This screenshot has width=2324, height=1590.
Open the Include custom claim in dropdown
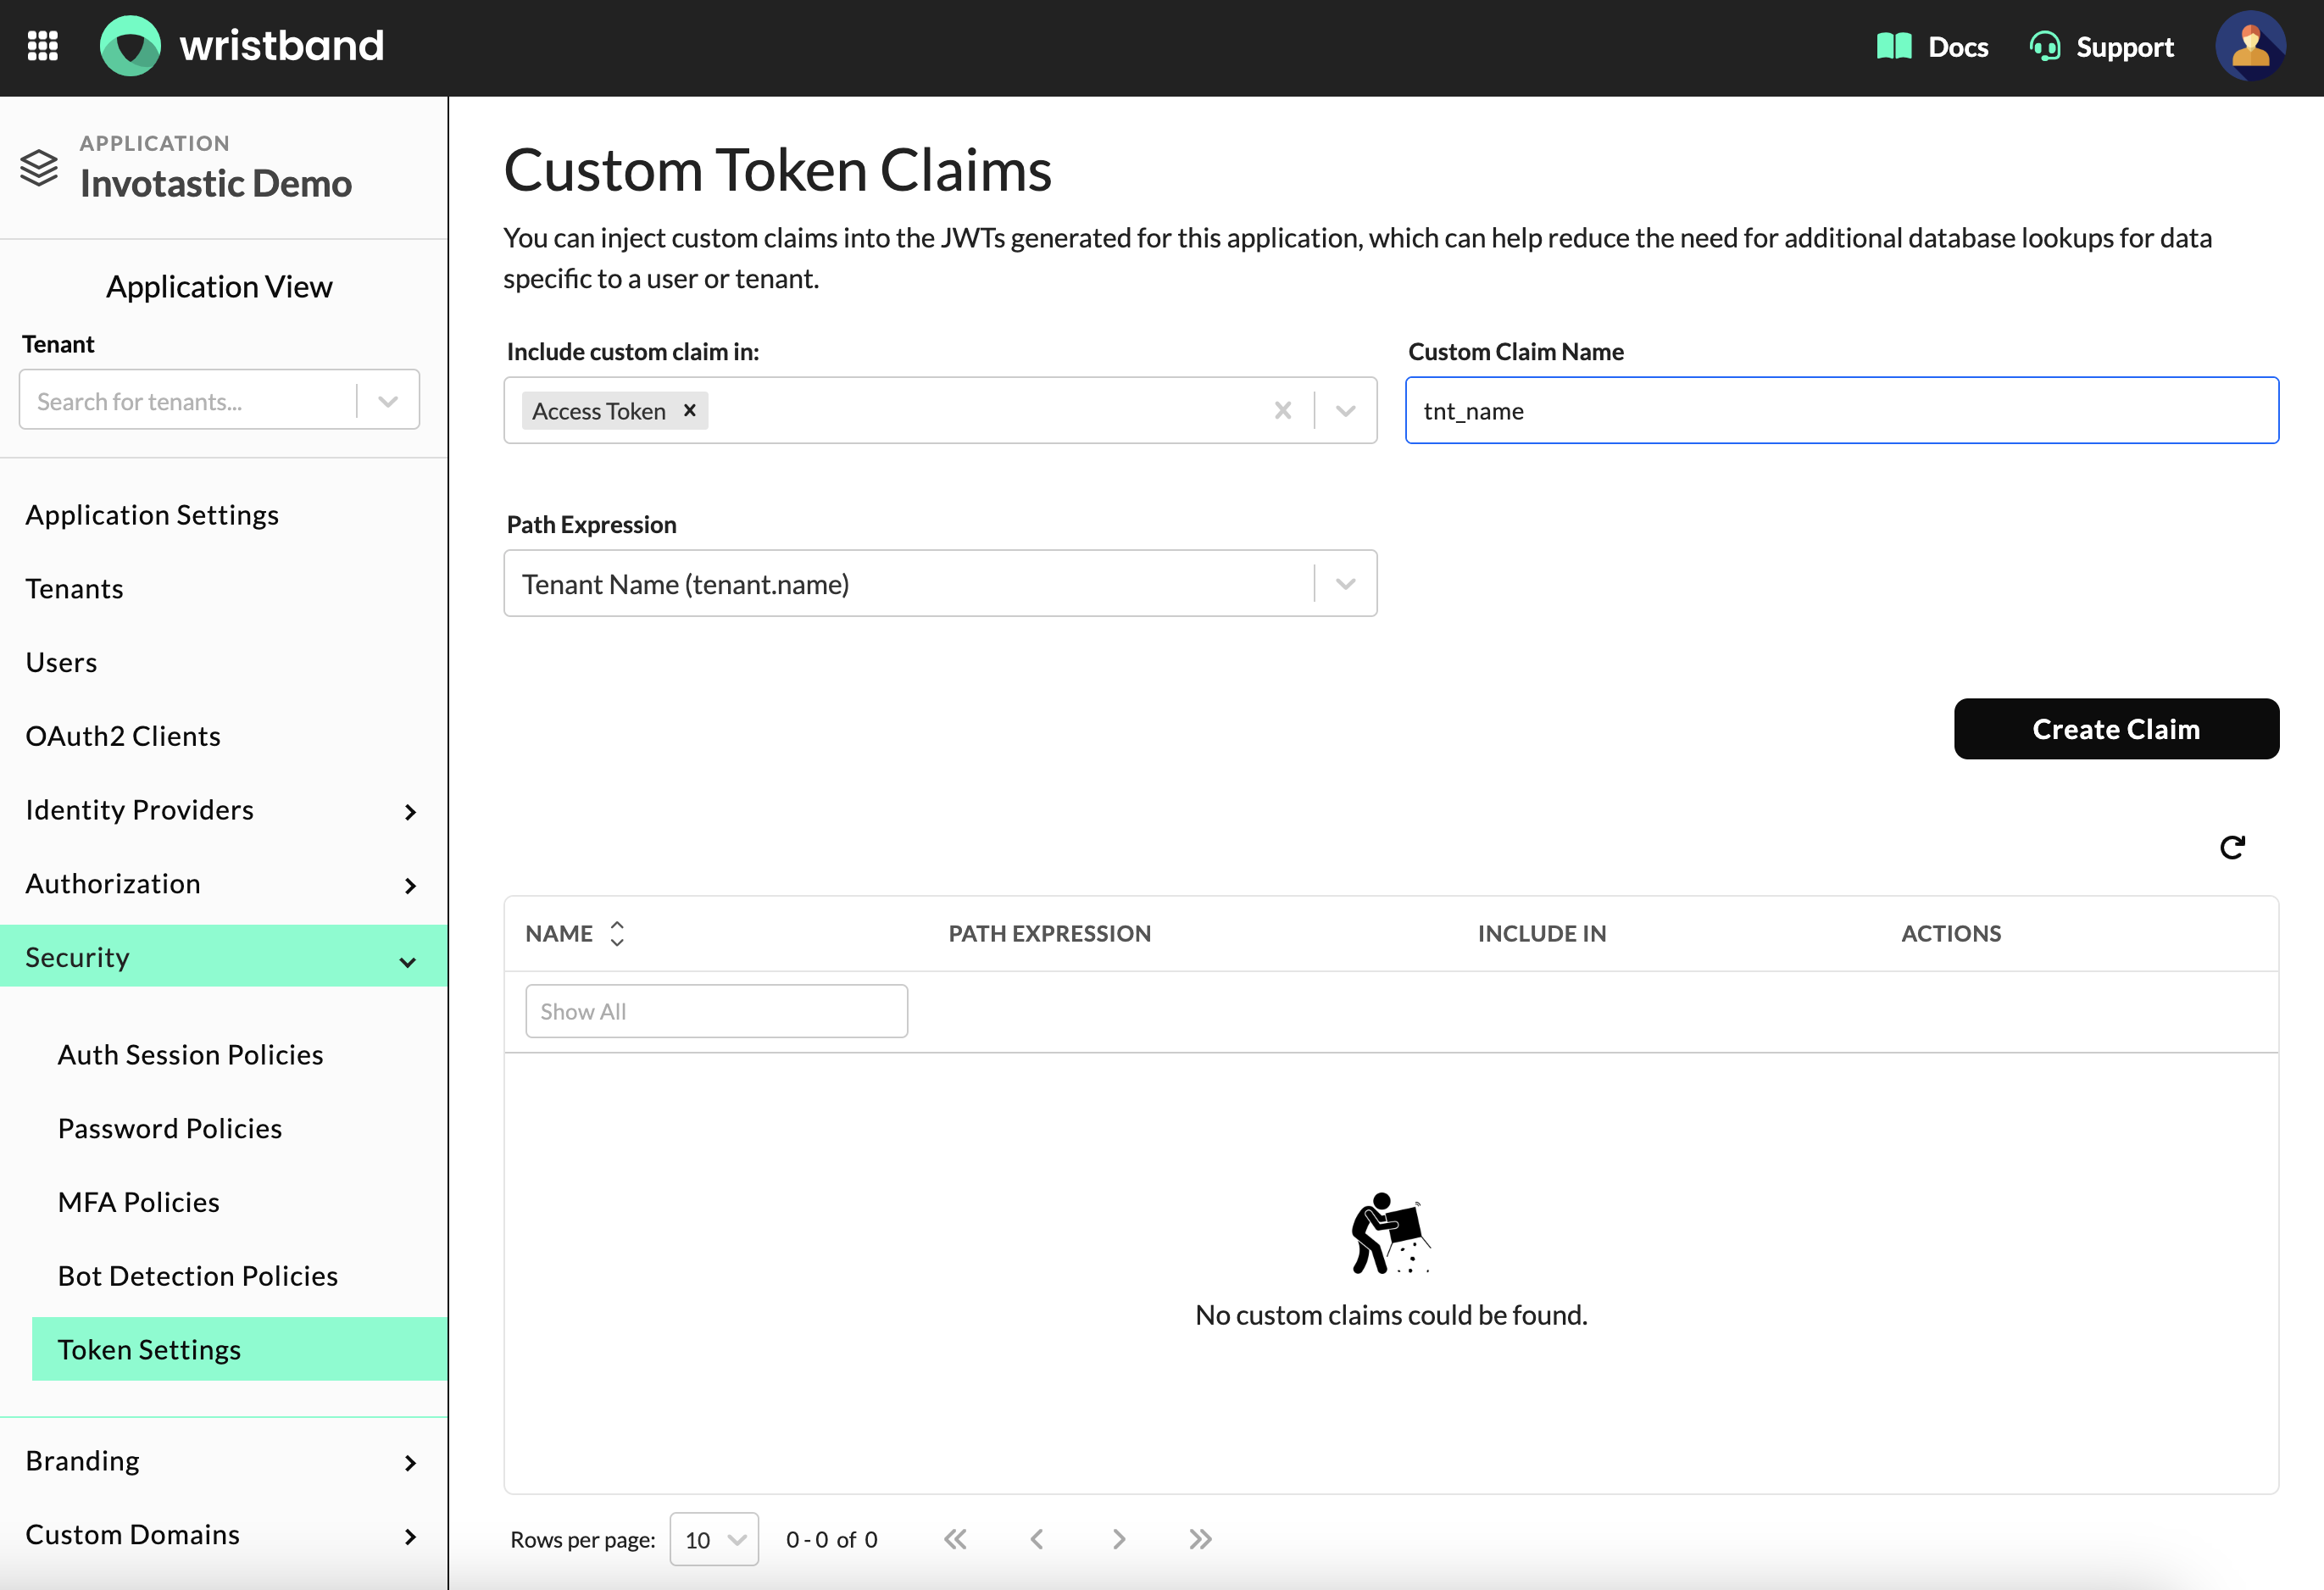tap(1345, 410)
